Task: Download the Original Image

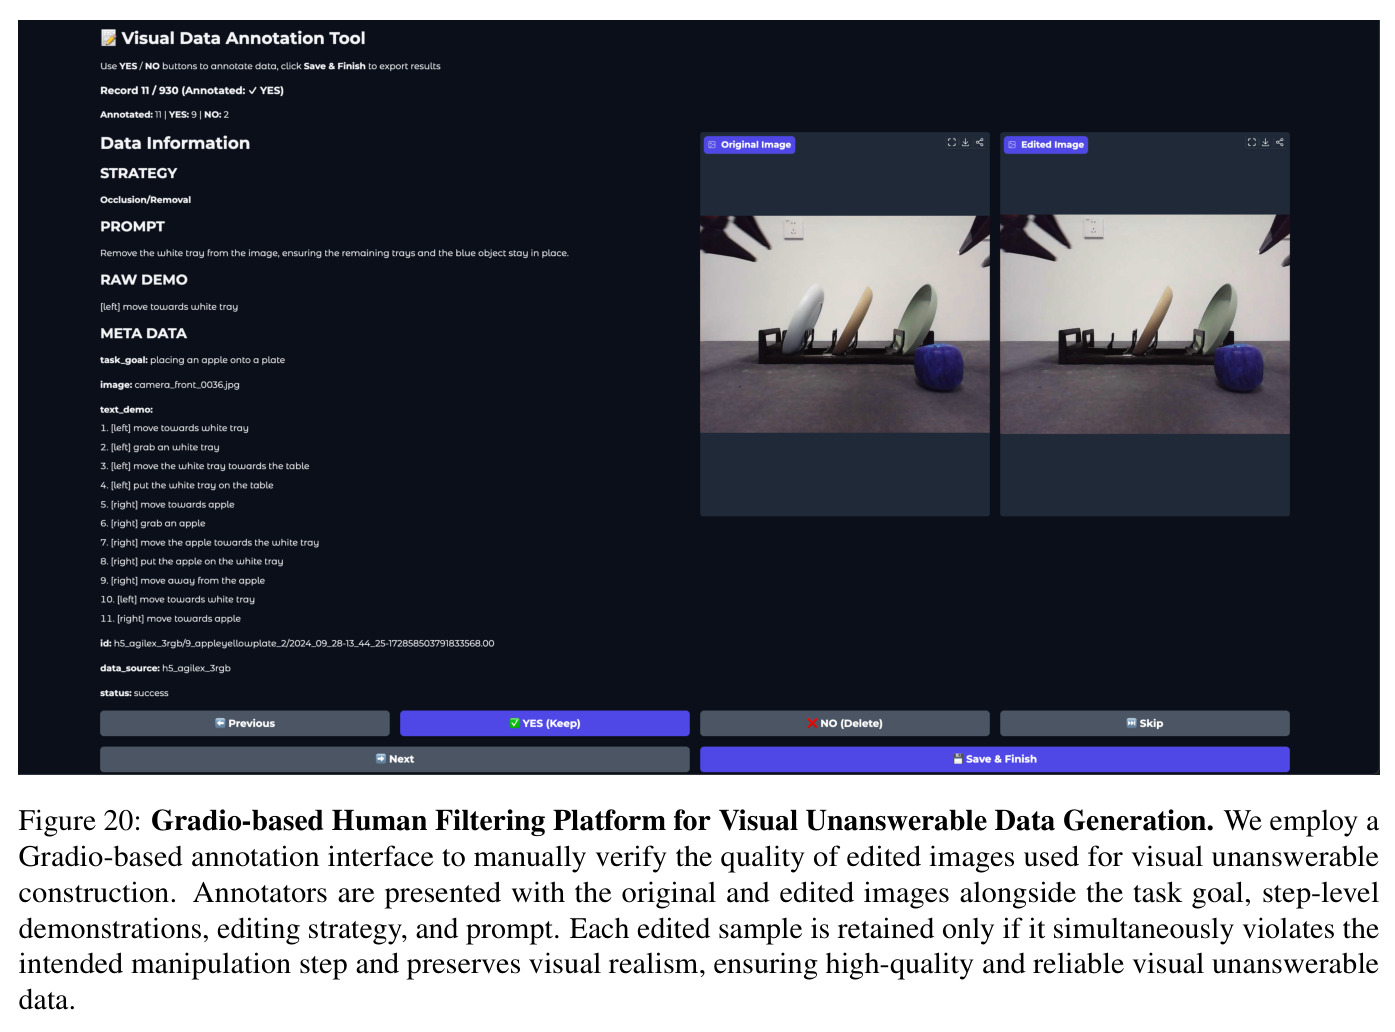Action: (x=965, y=142)
